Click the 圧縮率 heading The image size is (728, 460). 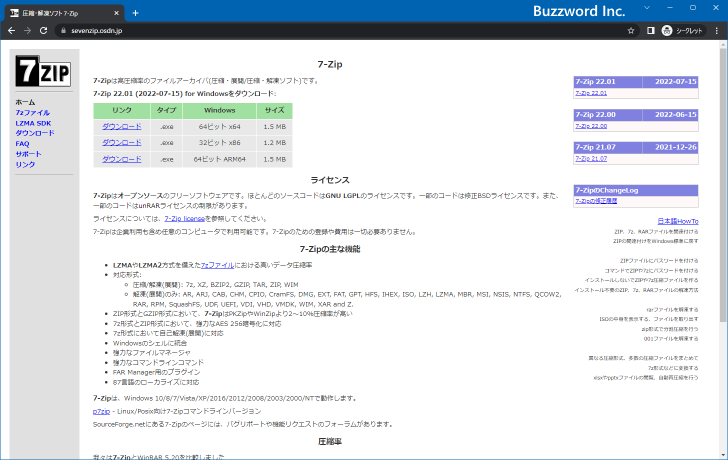click(330, 441)
